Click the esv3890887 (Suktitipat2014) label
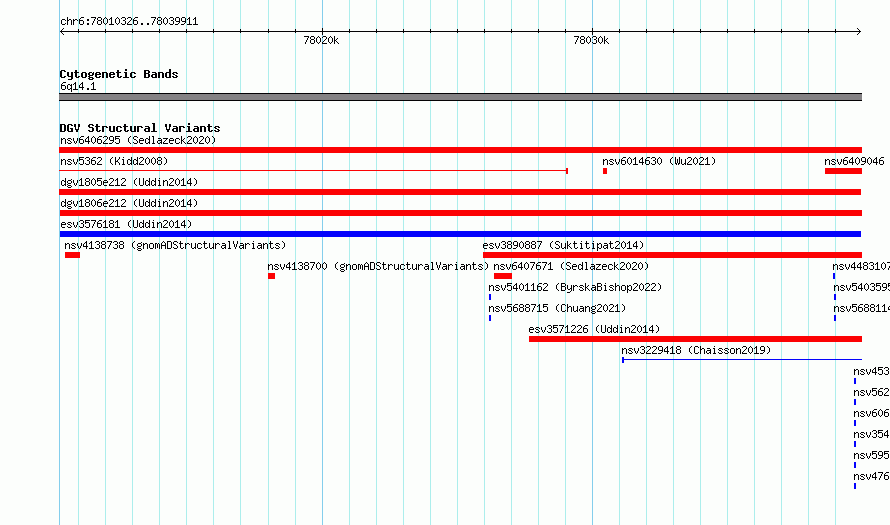 [x=563, y=245]
